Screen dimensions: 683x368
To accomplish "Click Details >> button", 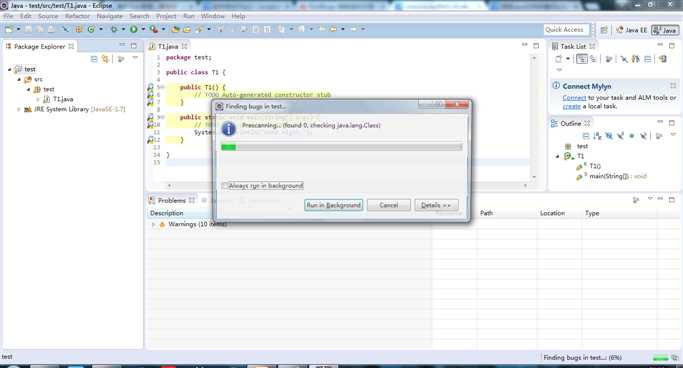I will 436,205.
